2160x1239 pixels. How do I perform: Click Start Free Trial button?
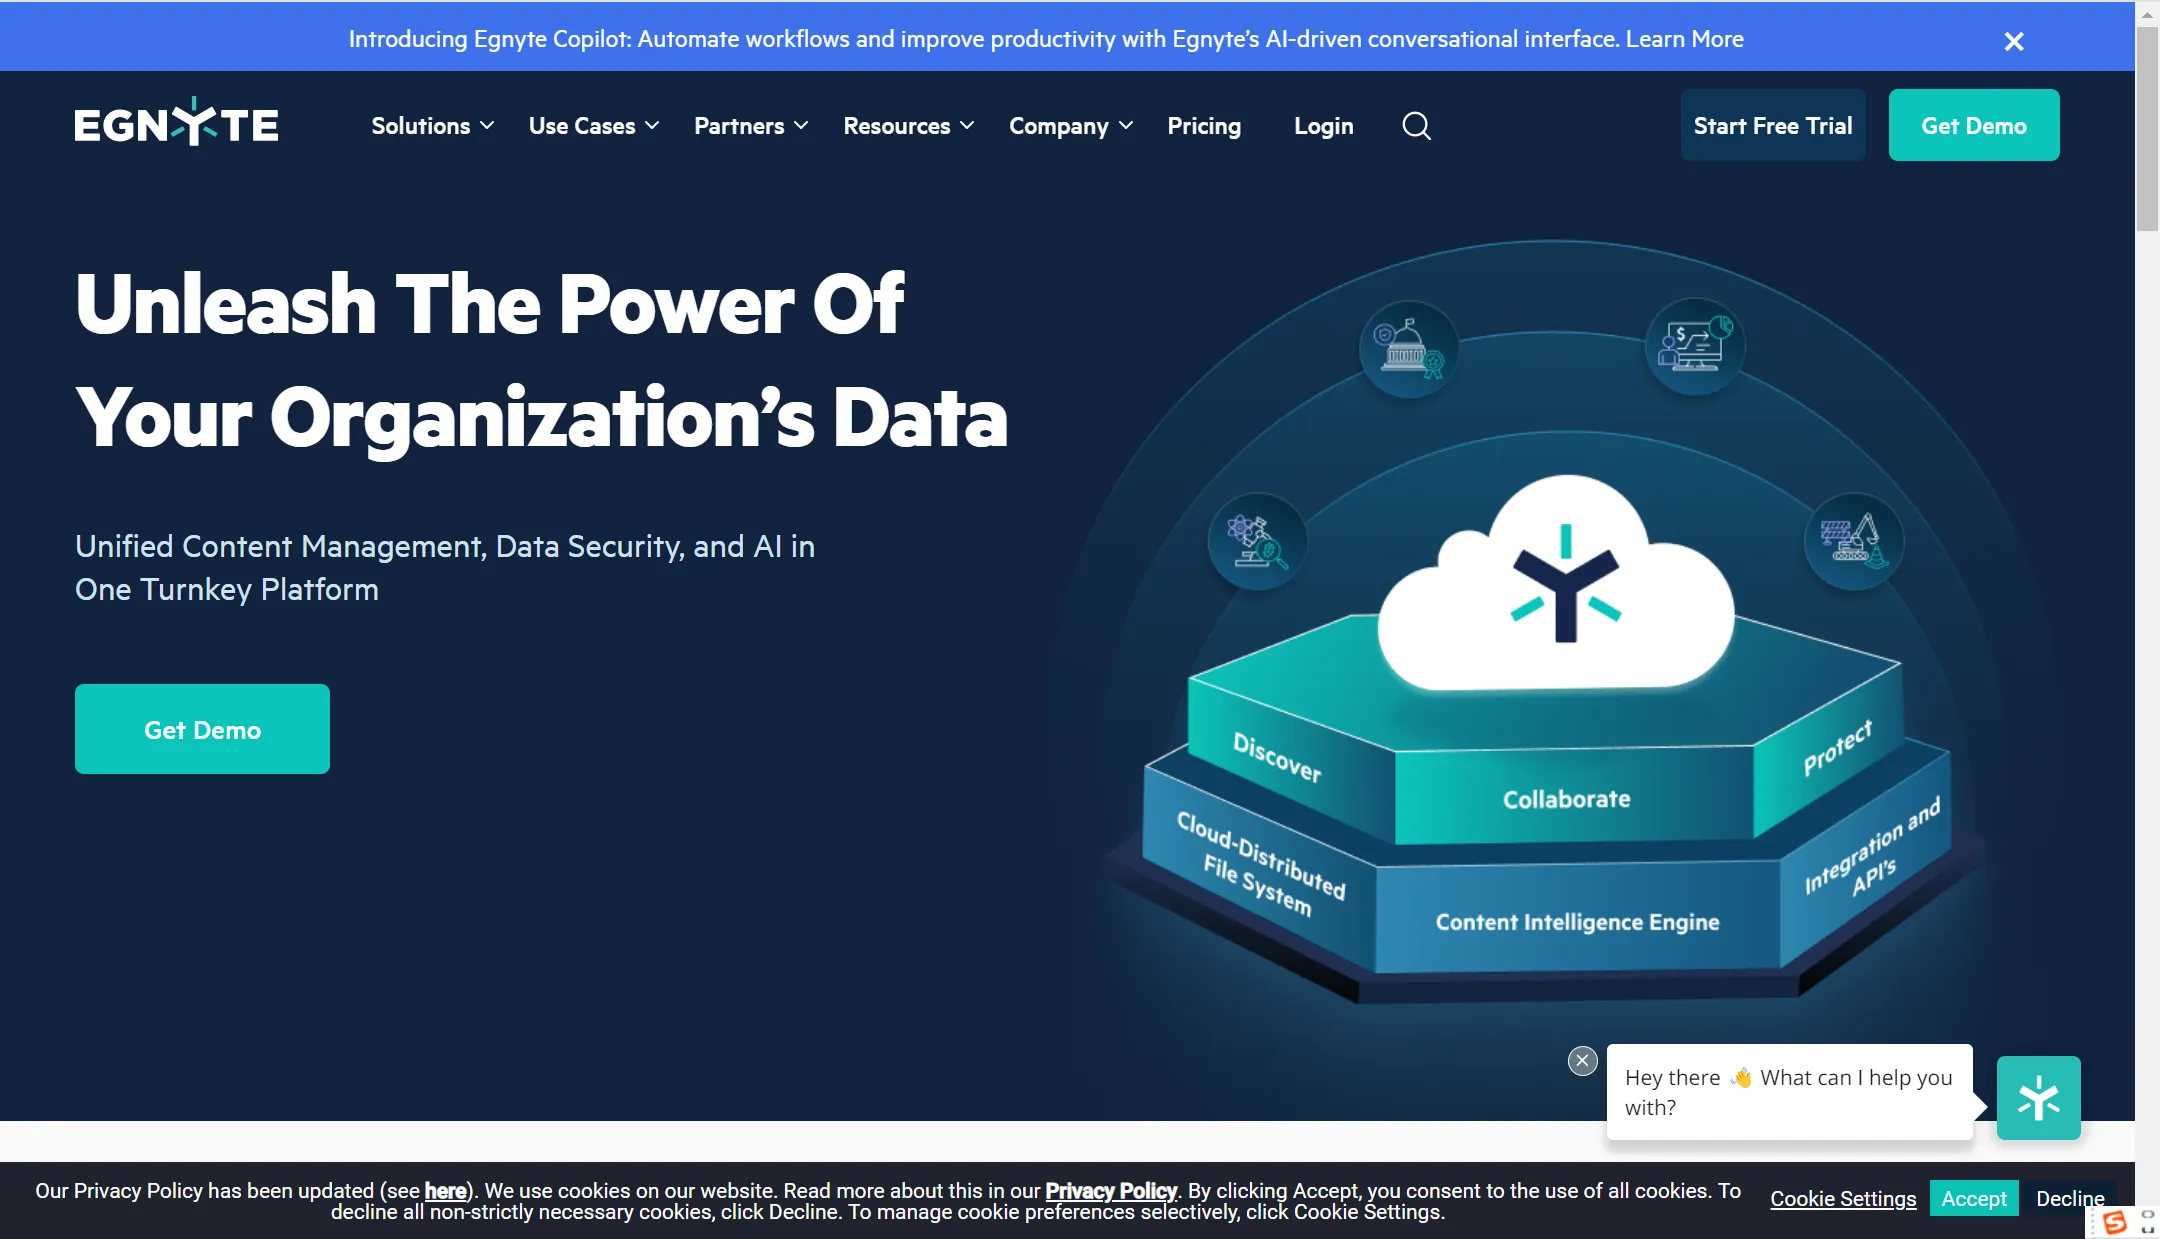(x=1773, y=125)
